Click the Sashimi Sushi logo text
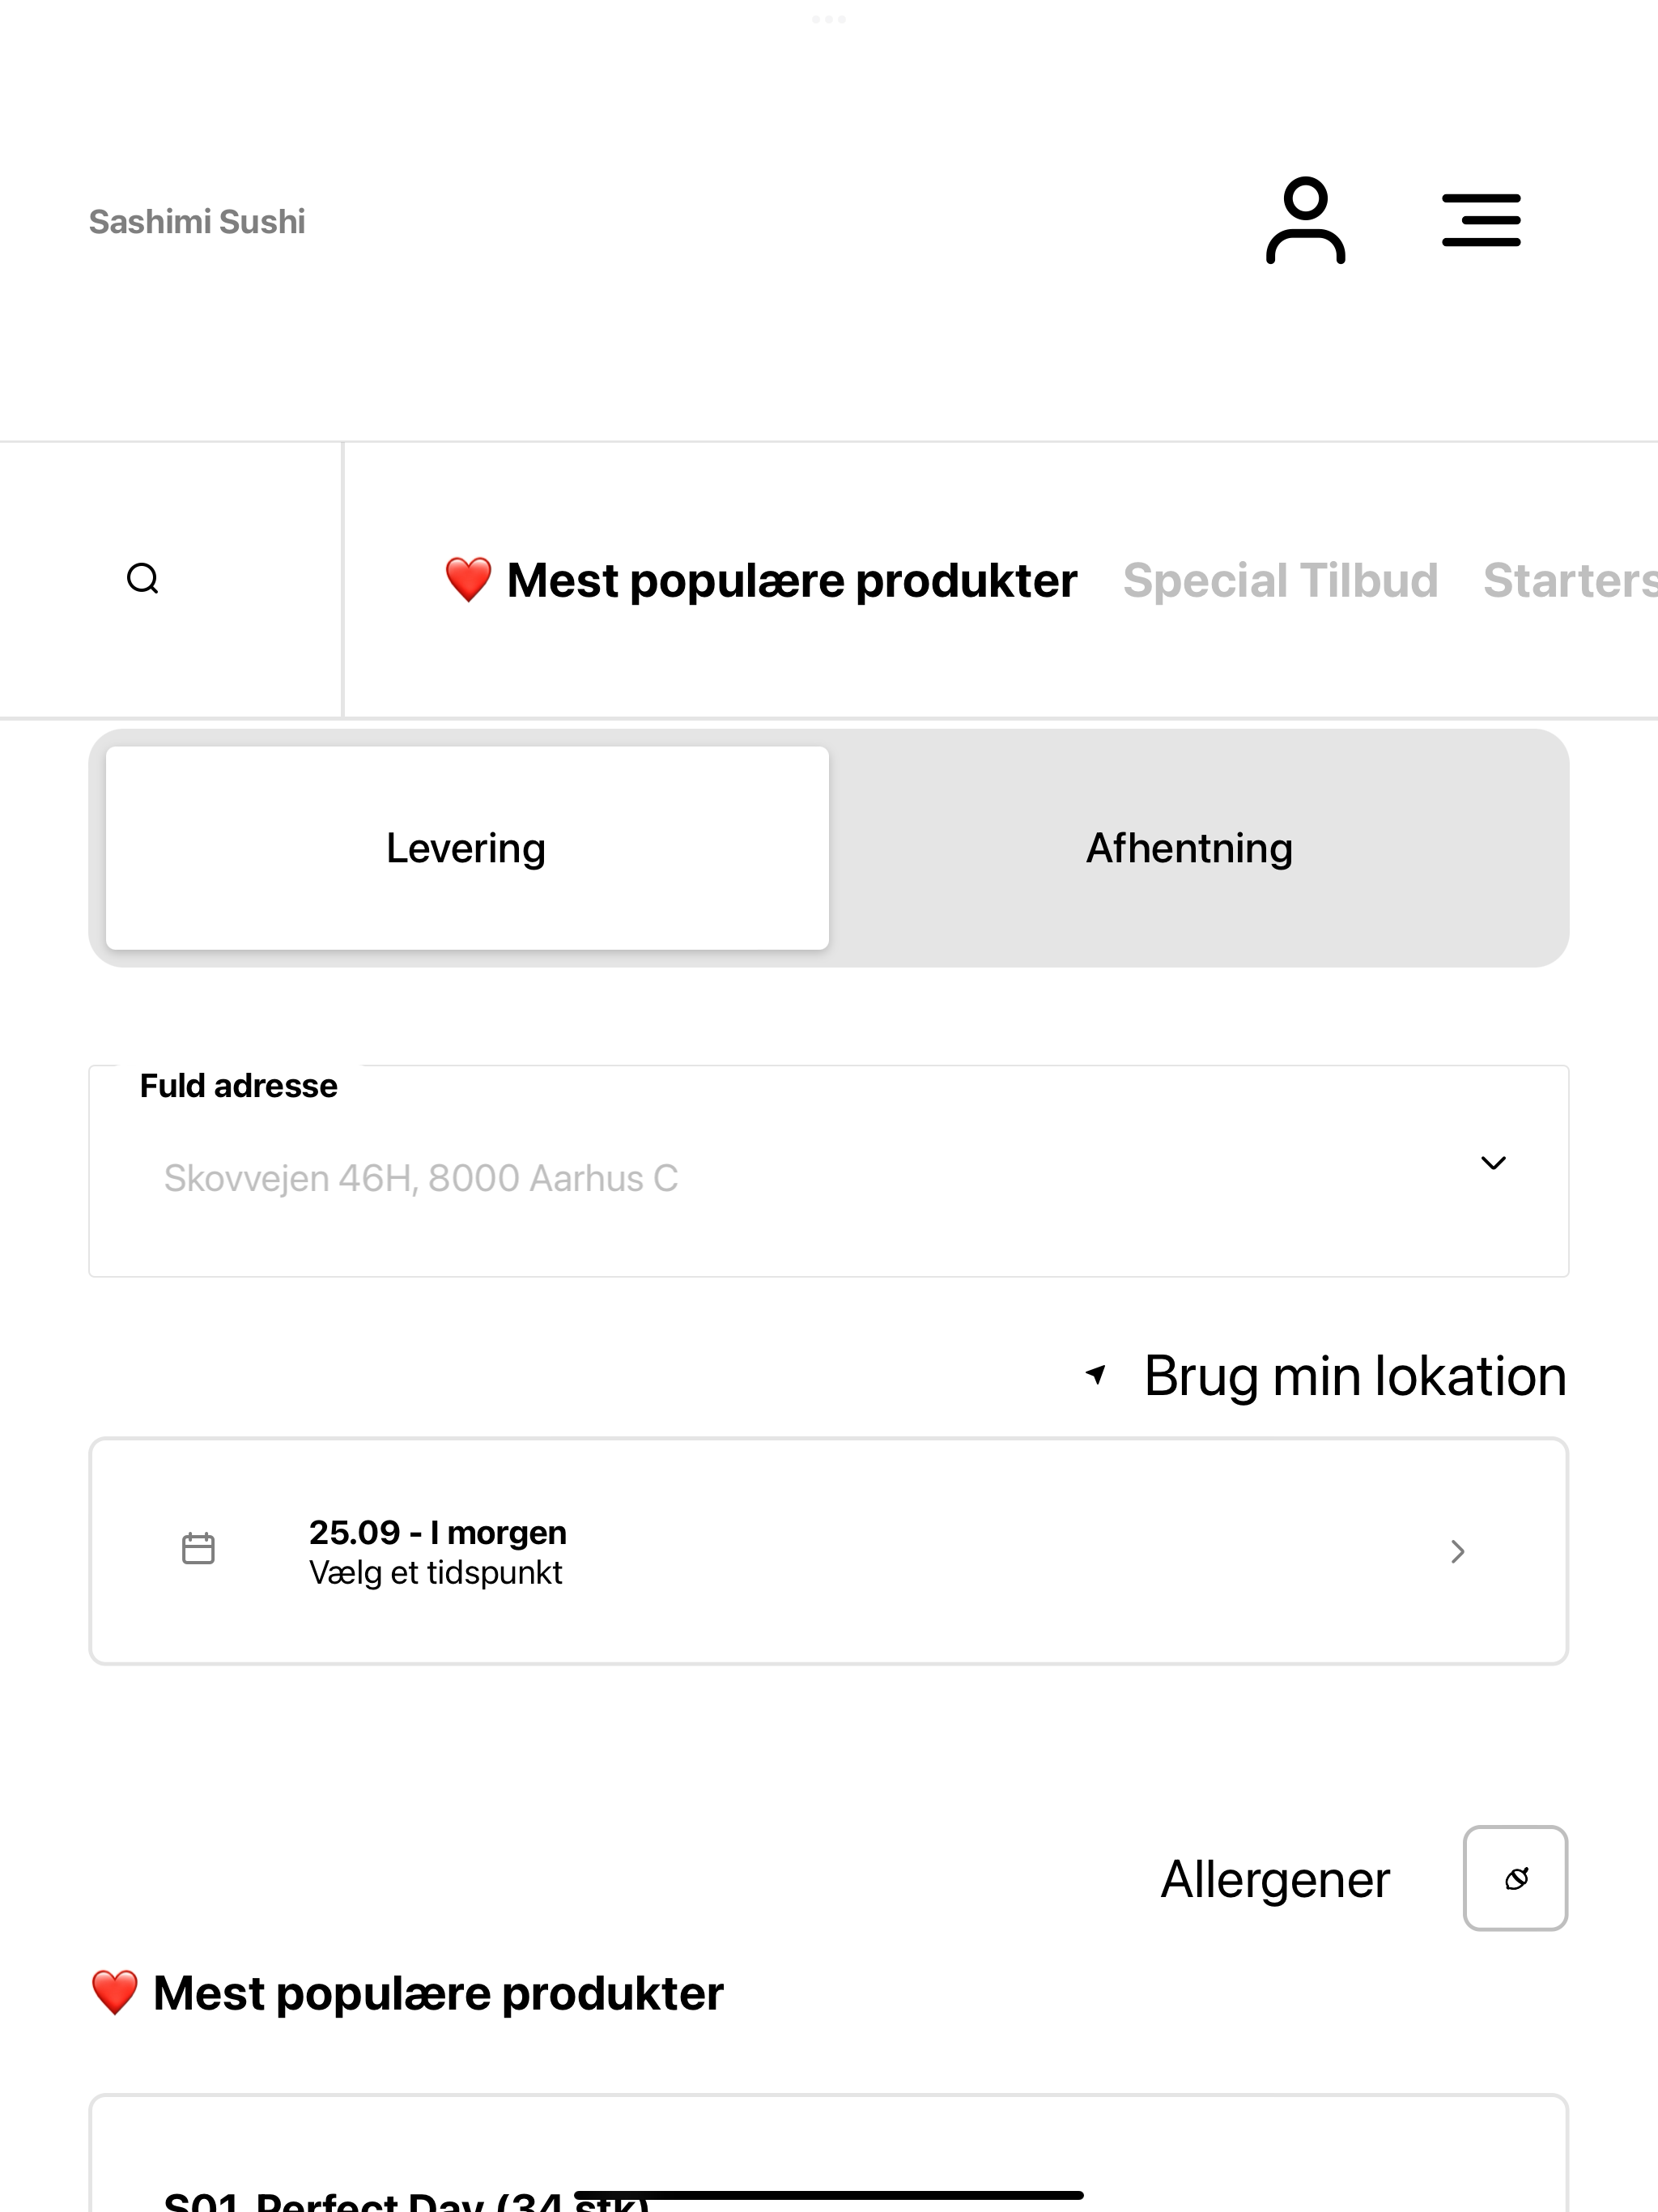Screen dimensions: 1658x2212 pyautogui.click(x=197, y=221)
